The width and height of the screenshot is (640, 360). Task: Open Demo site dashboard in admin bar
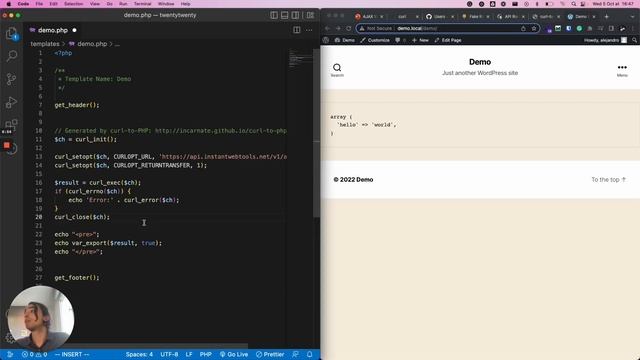pyautogui.click(x=344, y=40)
